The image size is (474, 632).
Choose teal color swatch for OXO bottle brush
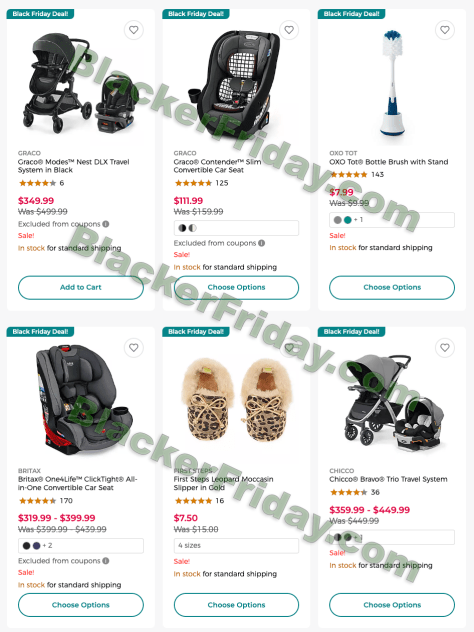click(x=347, y=220)
